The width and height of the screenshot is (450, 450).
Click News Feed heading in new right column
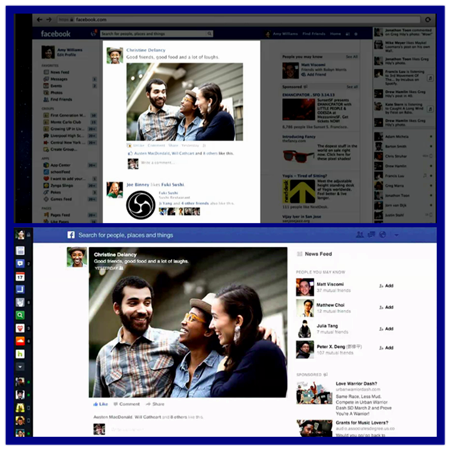318,254
